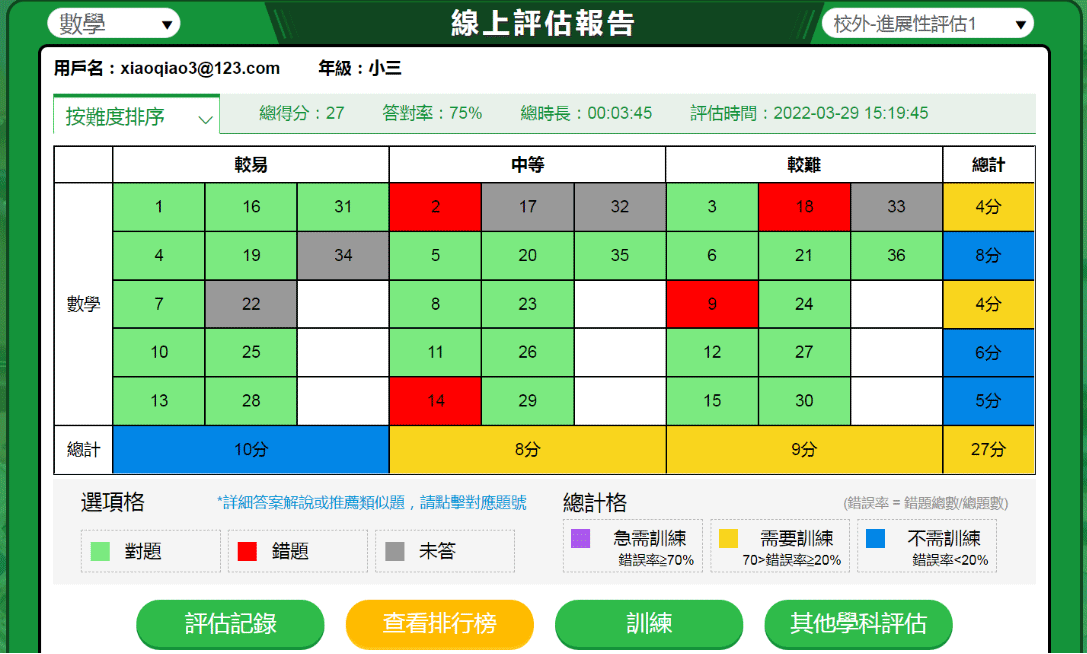Select correct question number 26
The image size is (1087, 654).
point(528,352)
